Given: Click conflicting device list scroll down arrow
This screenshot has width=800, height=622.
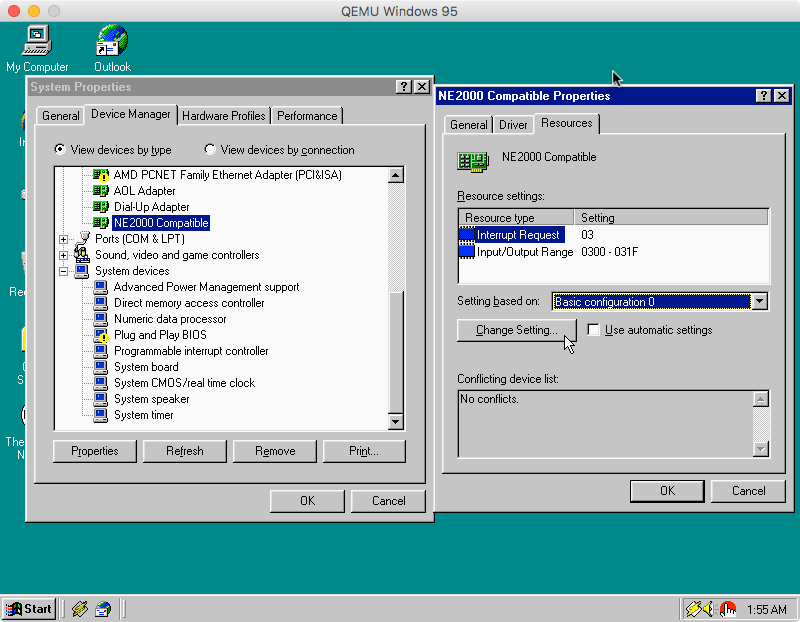Looking at the screenshot, I should point(760,449).
